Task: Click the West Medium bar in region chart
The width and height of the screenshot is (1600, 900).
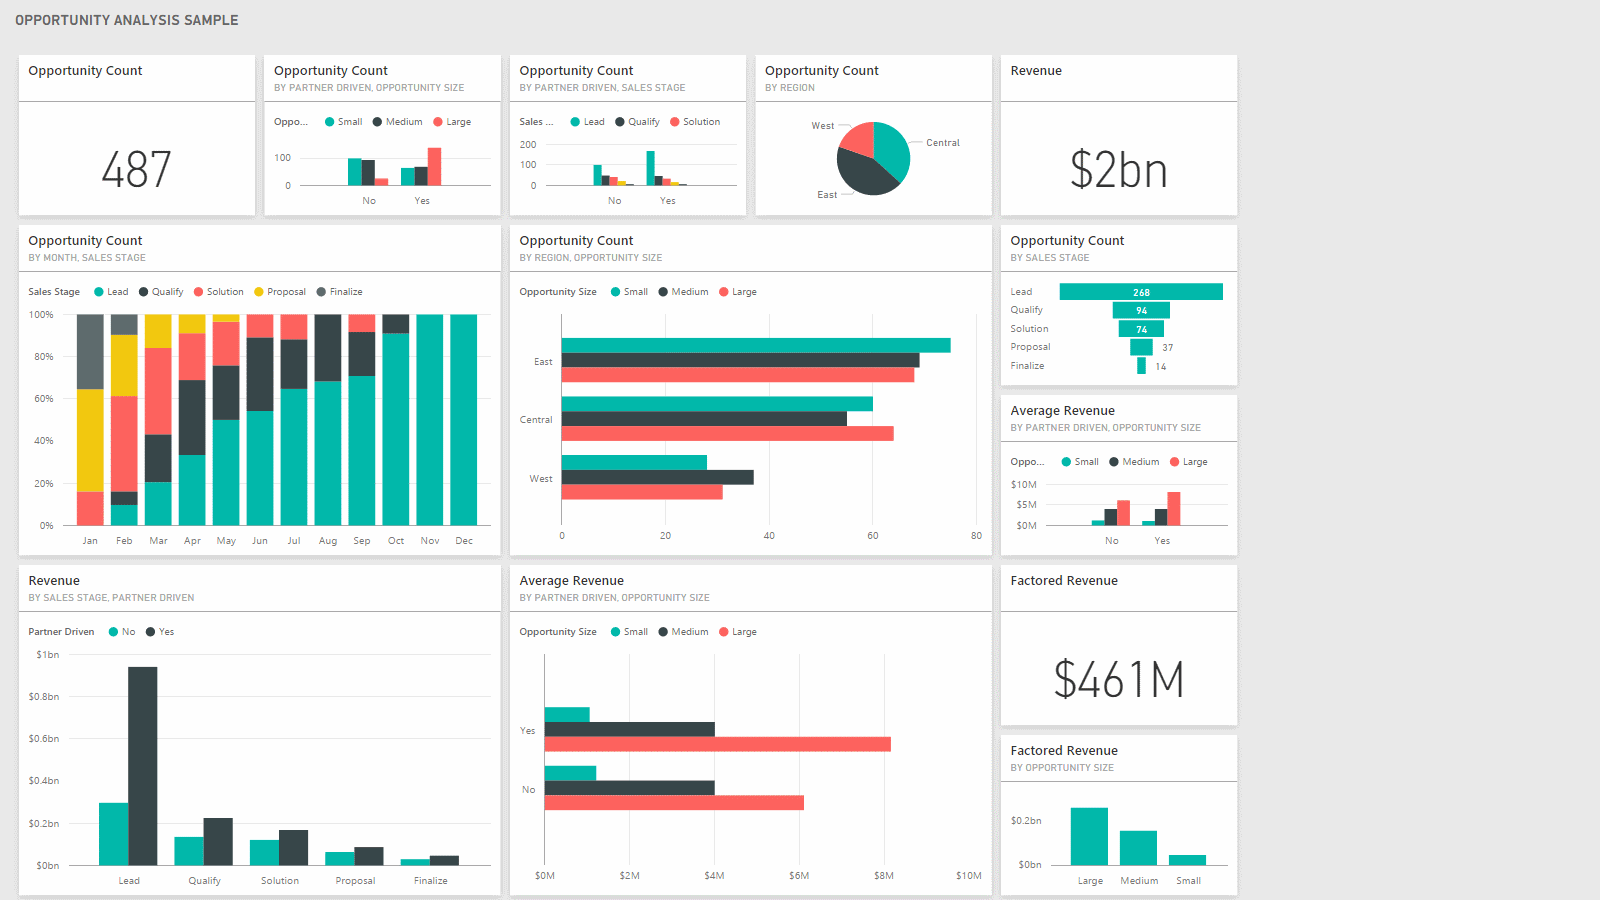Action: [658, 477]
